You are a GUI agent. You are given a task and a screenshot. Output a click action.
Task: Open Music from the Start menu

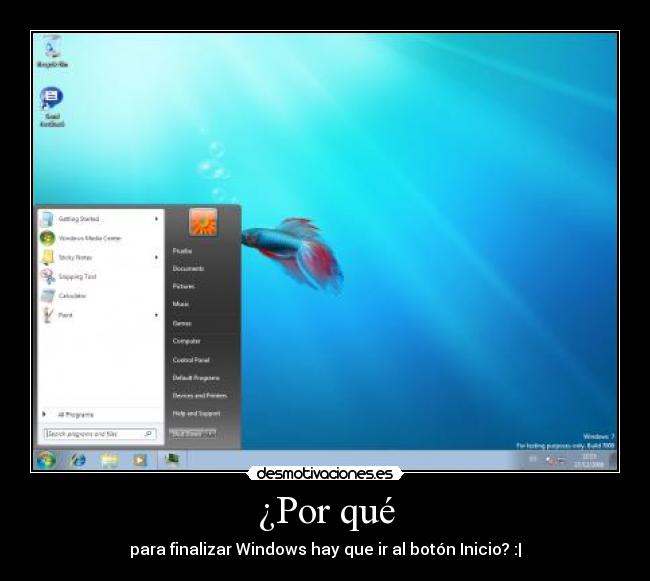180,304
